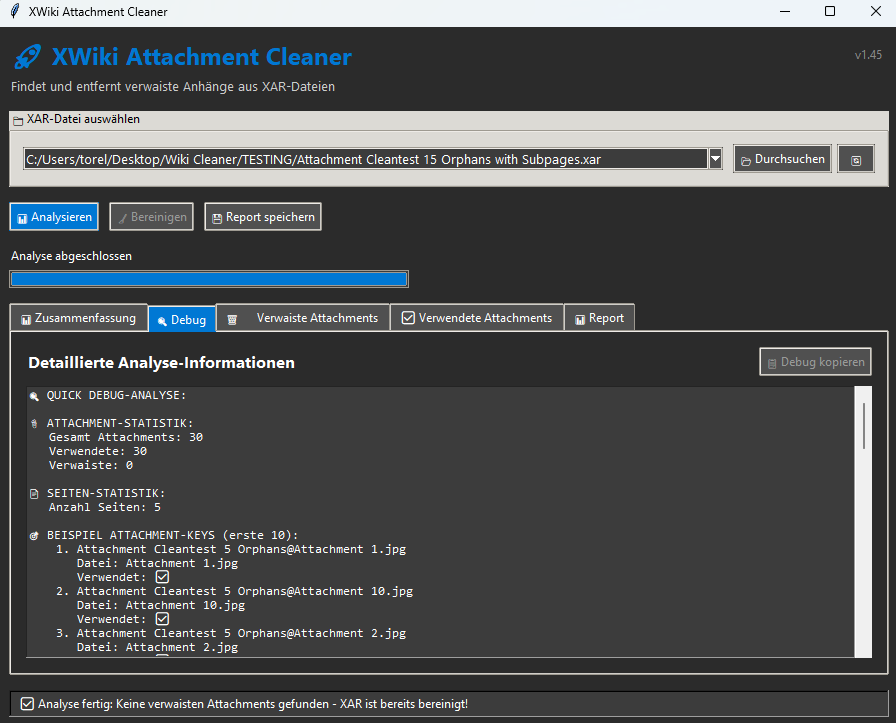This screenshot has height=723, width=896.
Task: Click the 'Gesamt Attachments: 30' line
Action: point(126,437)
